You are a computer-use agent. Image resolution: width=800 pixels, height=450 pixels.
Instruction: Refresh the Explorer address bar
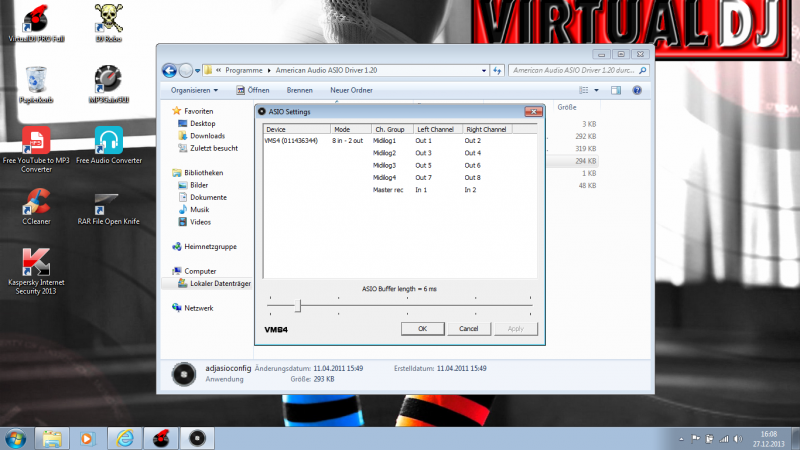click(x=497, y=70)
